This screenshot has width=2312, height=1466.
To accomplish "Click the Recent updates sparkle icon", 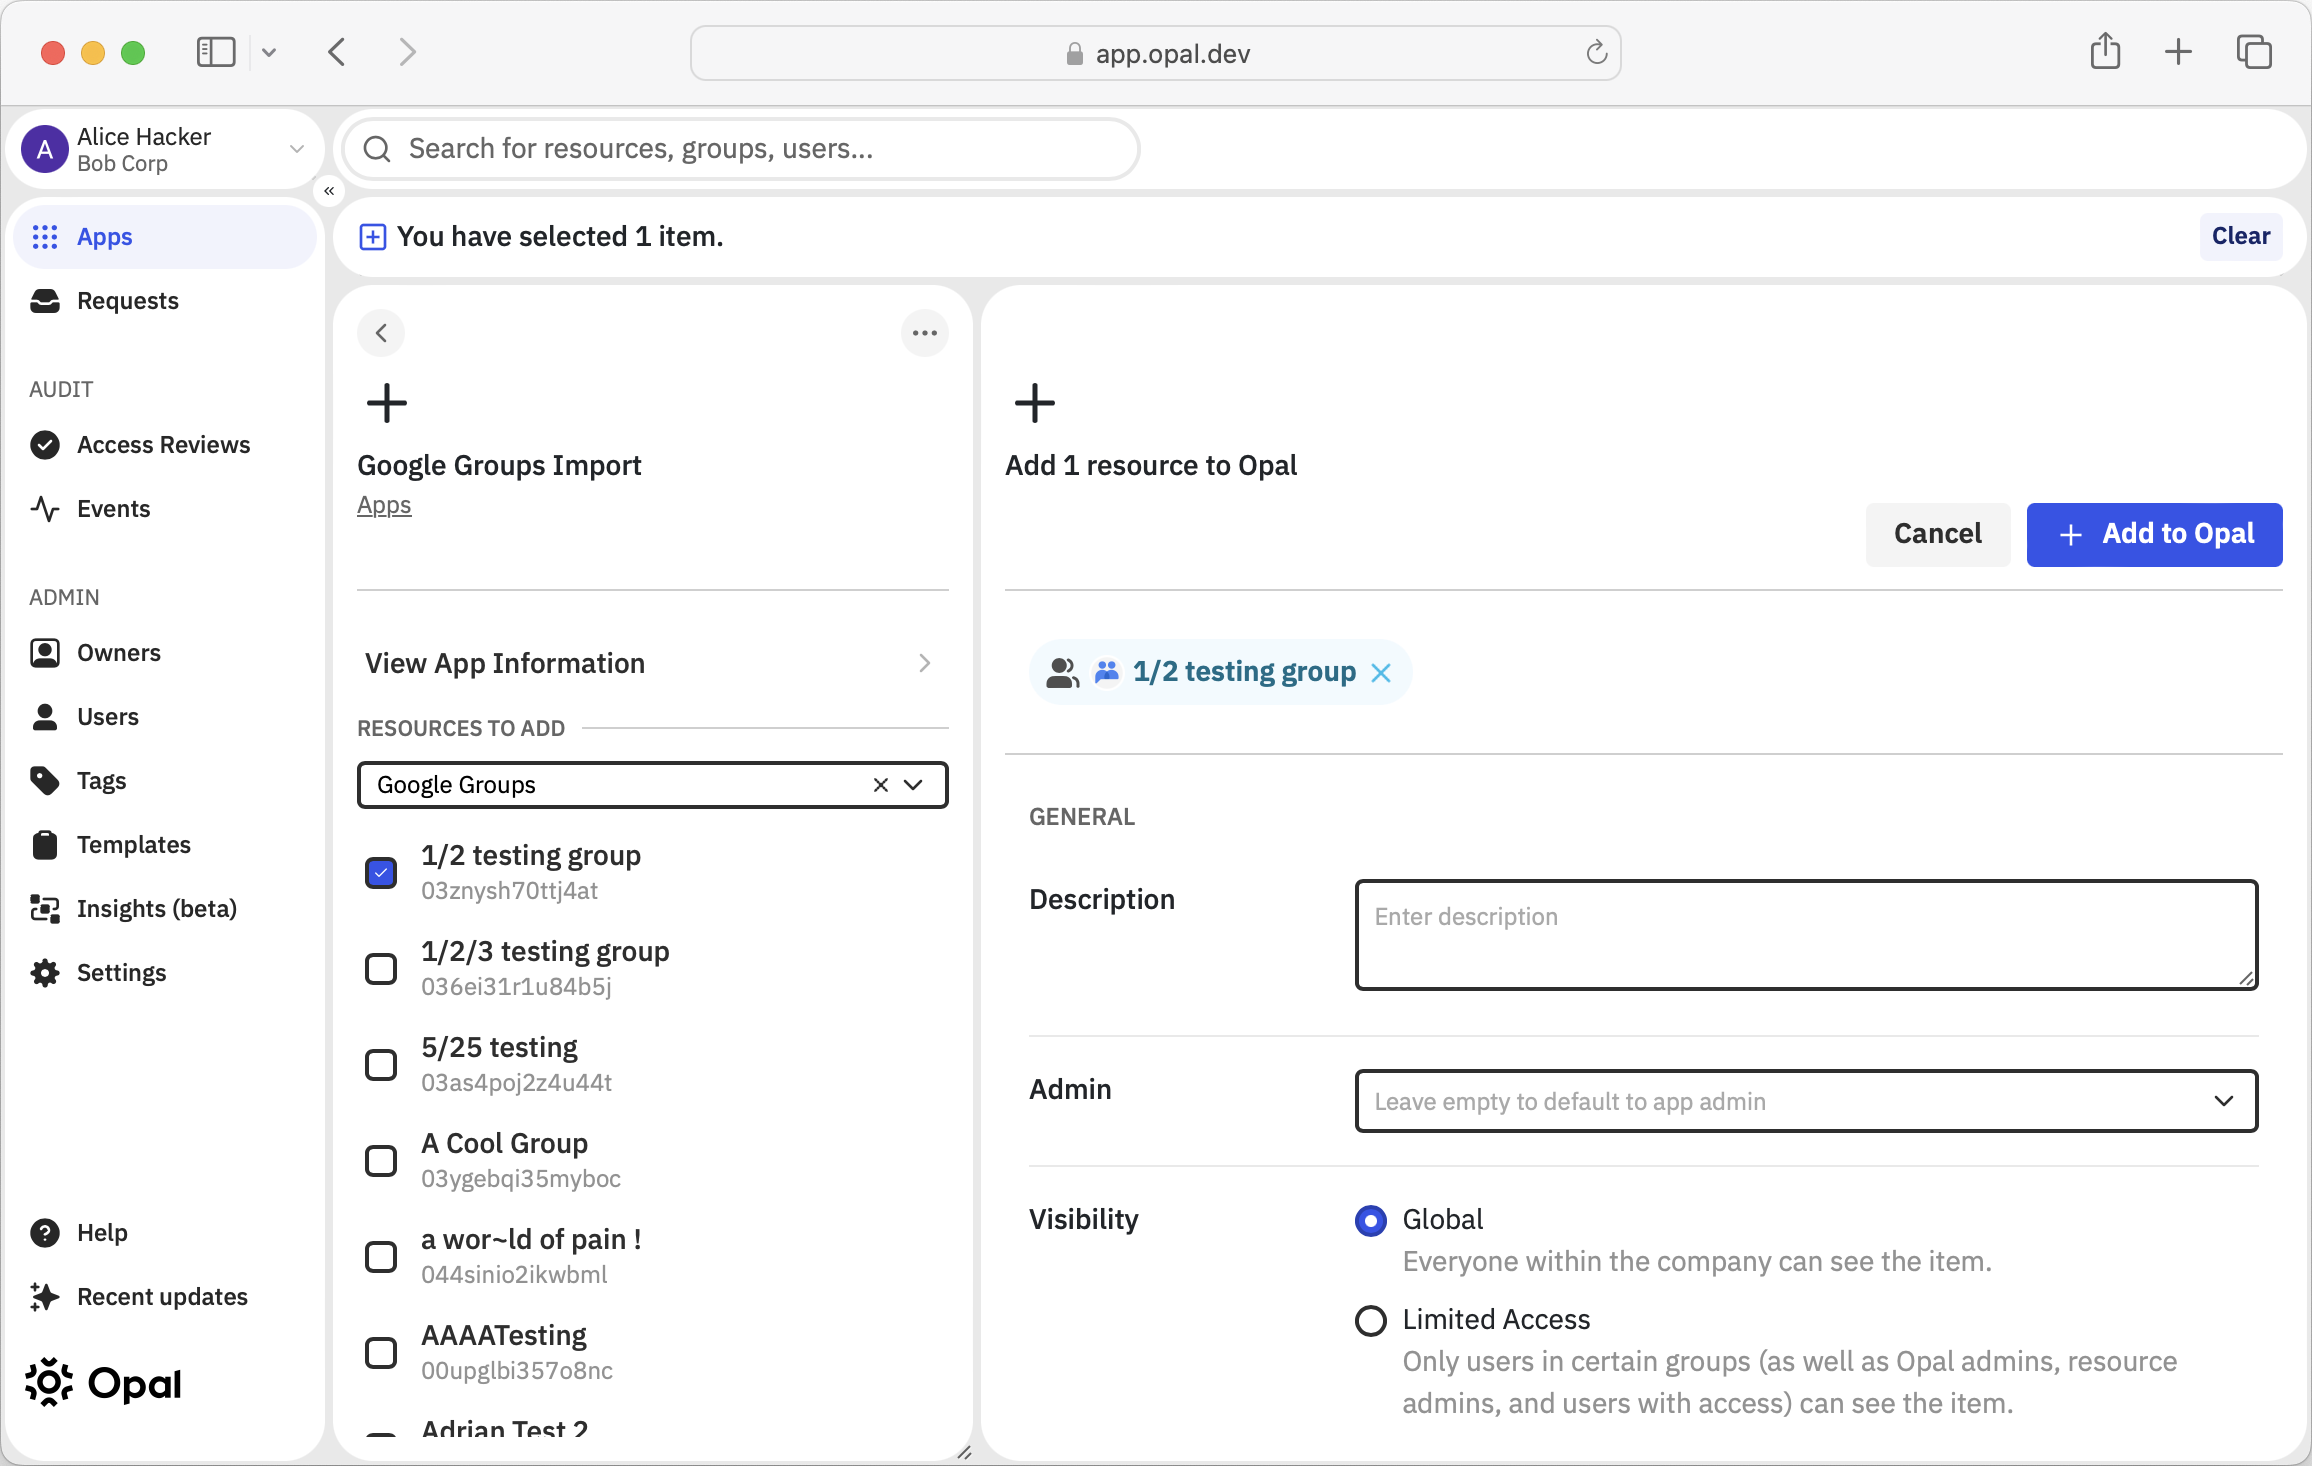I will click(x=45, y=1297).
